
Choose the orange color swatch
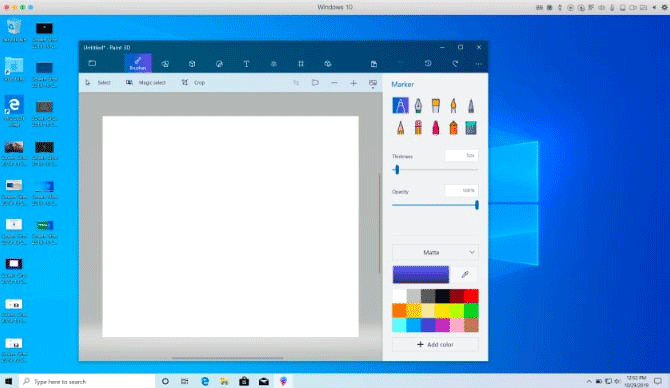400,311
